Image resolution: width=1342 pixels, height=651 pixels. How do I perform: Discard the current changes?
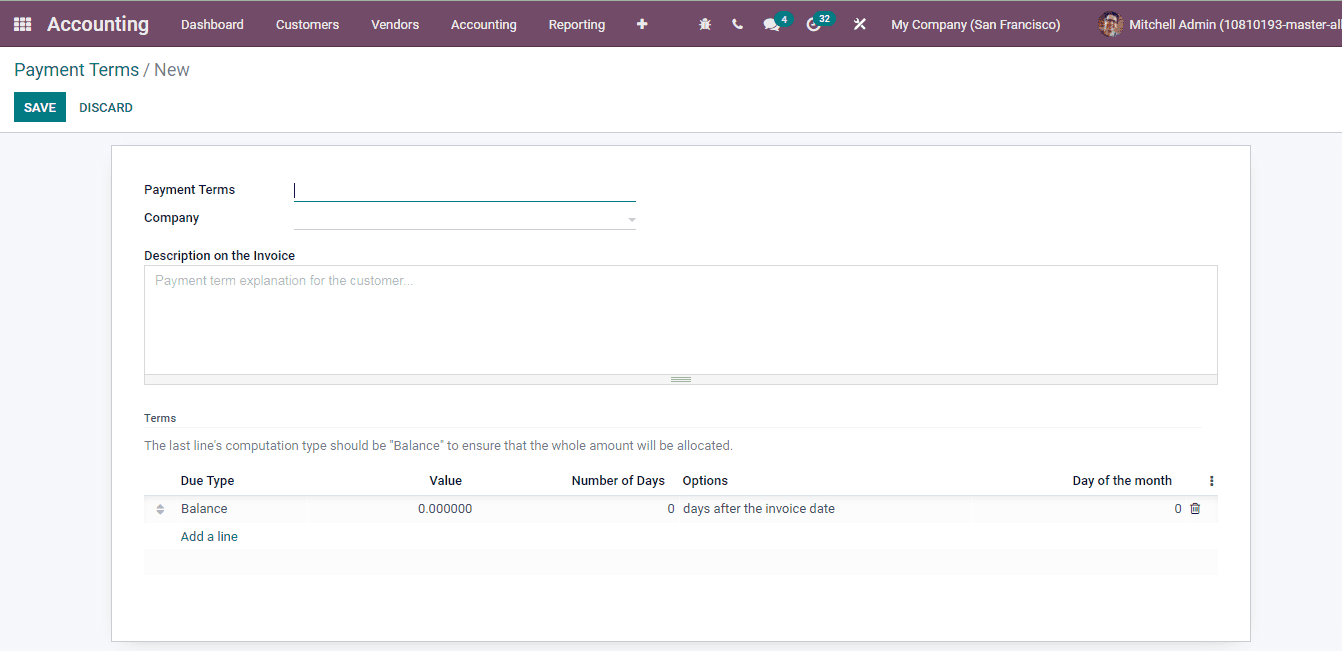coord(105,107)
